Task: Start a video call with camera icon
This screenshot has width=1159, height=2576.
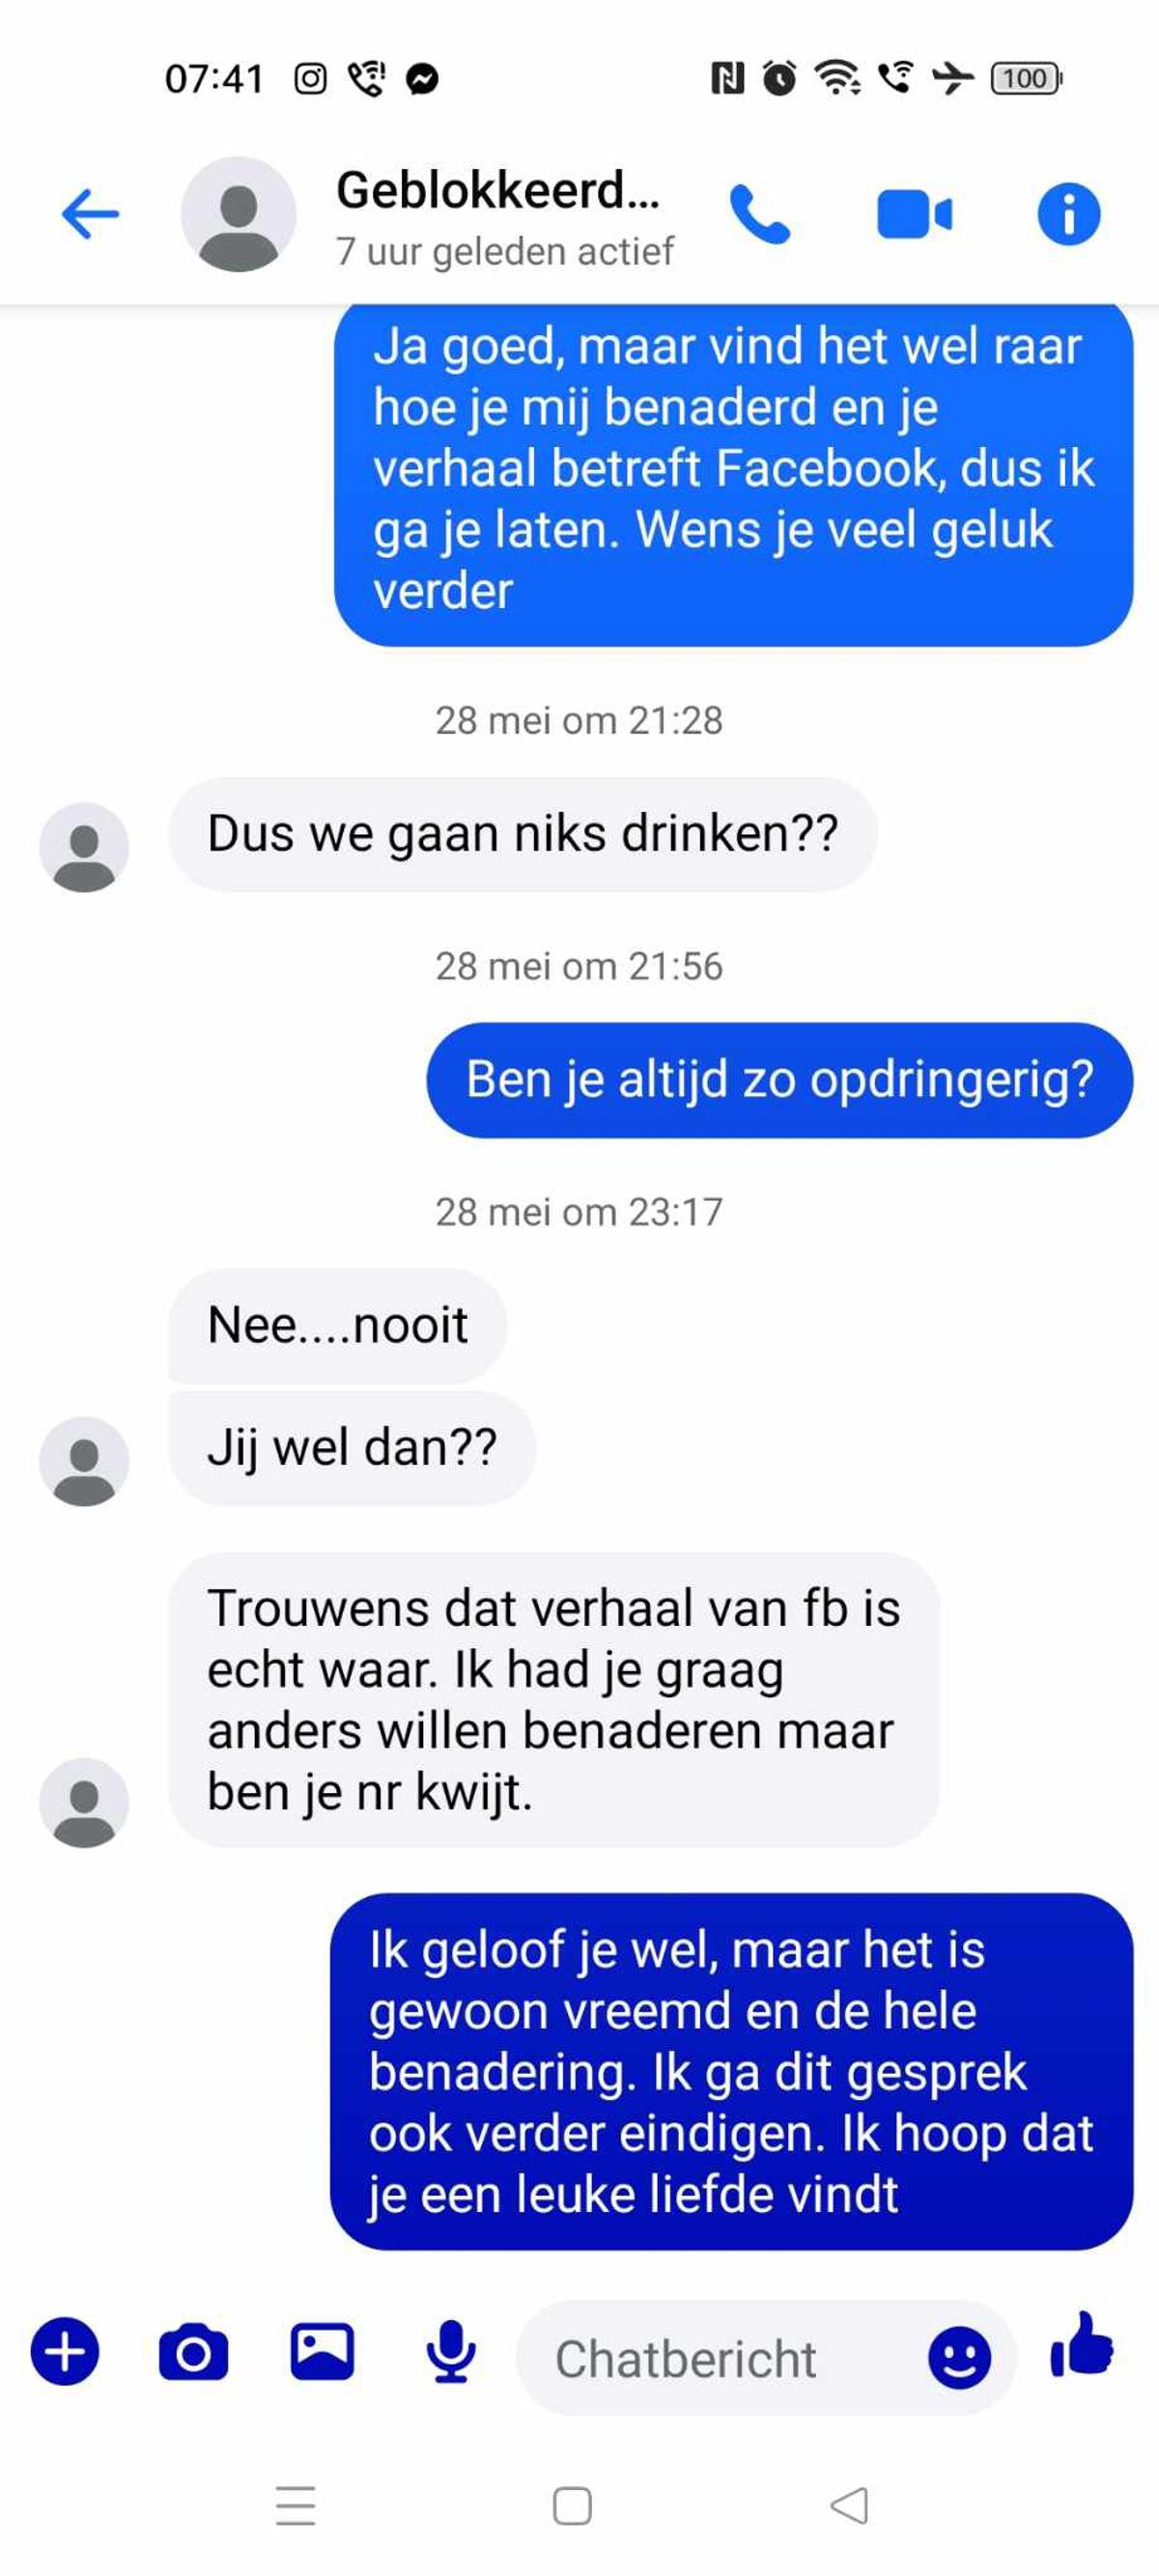Action: (x=914, y=214)
